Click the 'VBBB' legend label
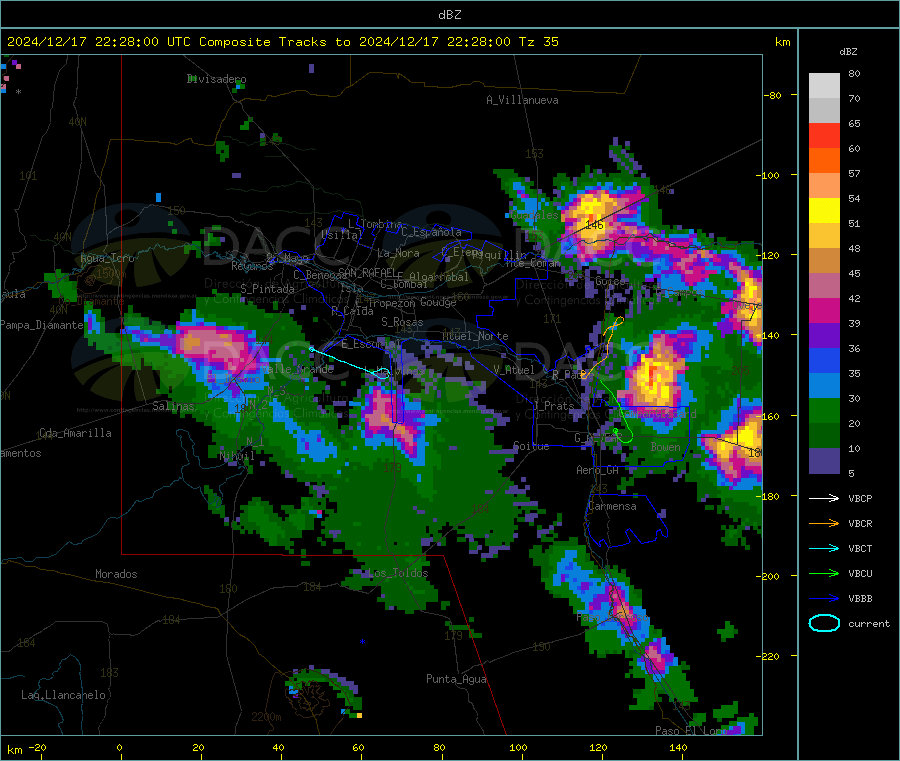 860,599
